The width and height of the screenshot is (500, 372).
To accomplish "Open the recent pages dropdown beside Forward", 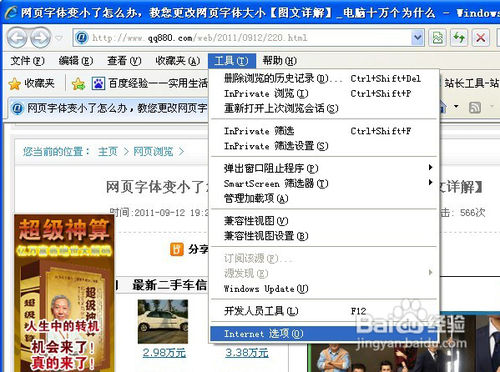I will point(59,38).
